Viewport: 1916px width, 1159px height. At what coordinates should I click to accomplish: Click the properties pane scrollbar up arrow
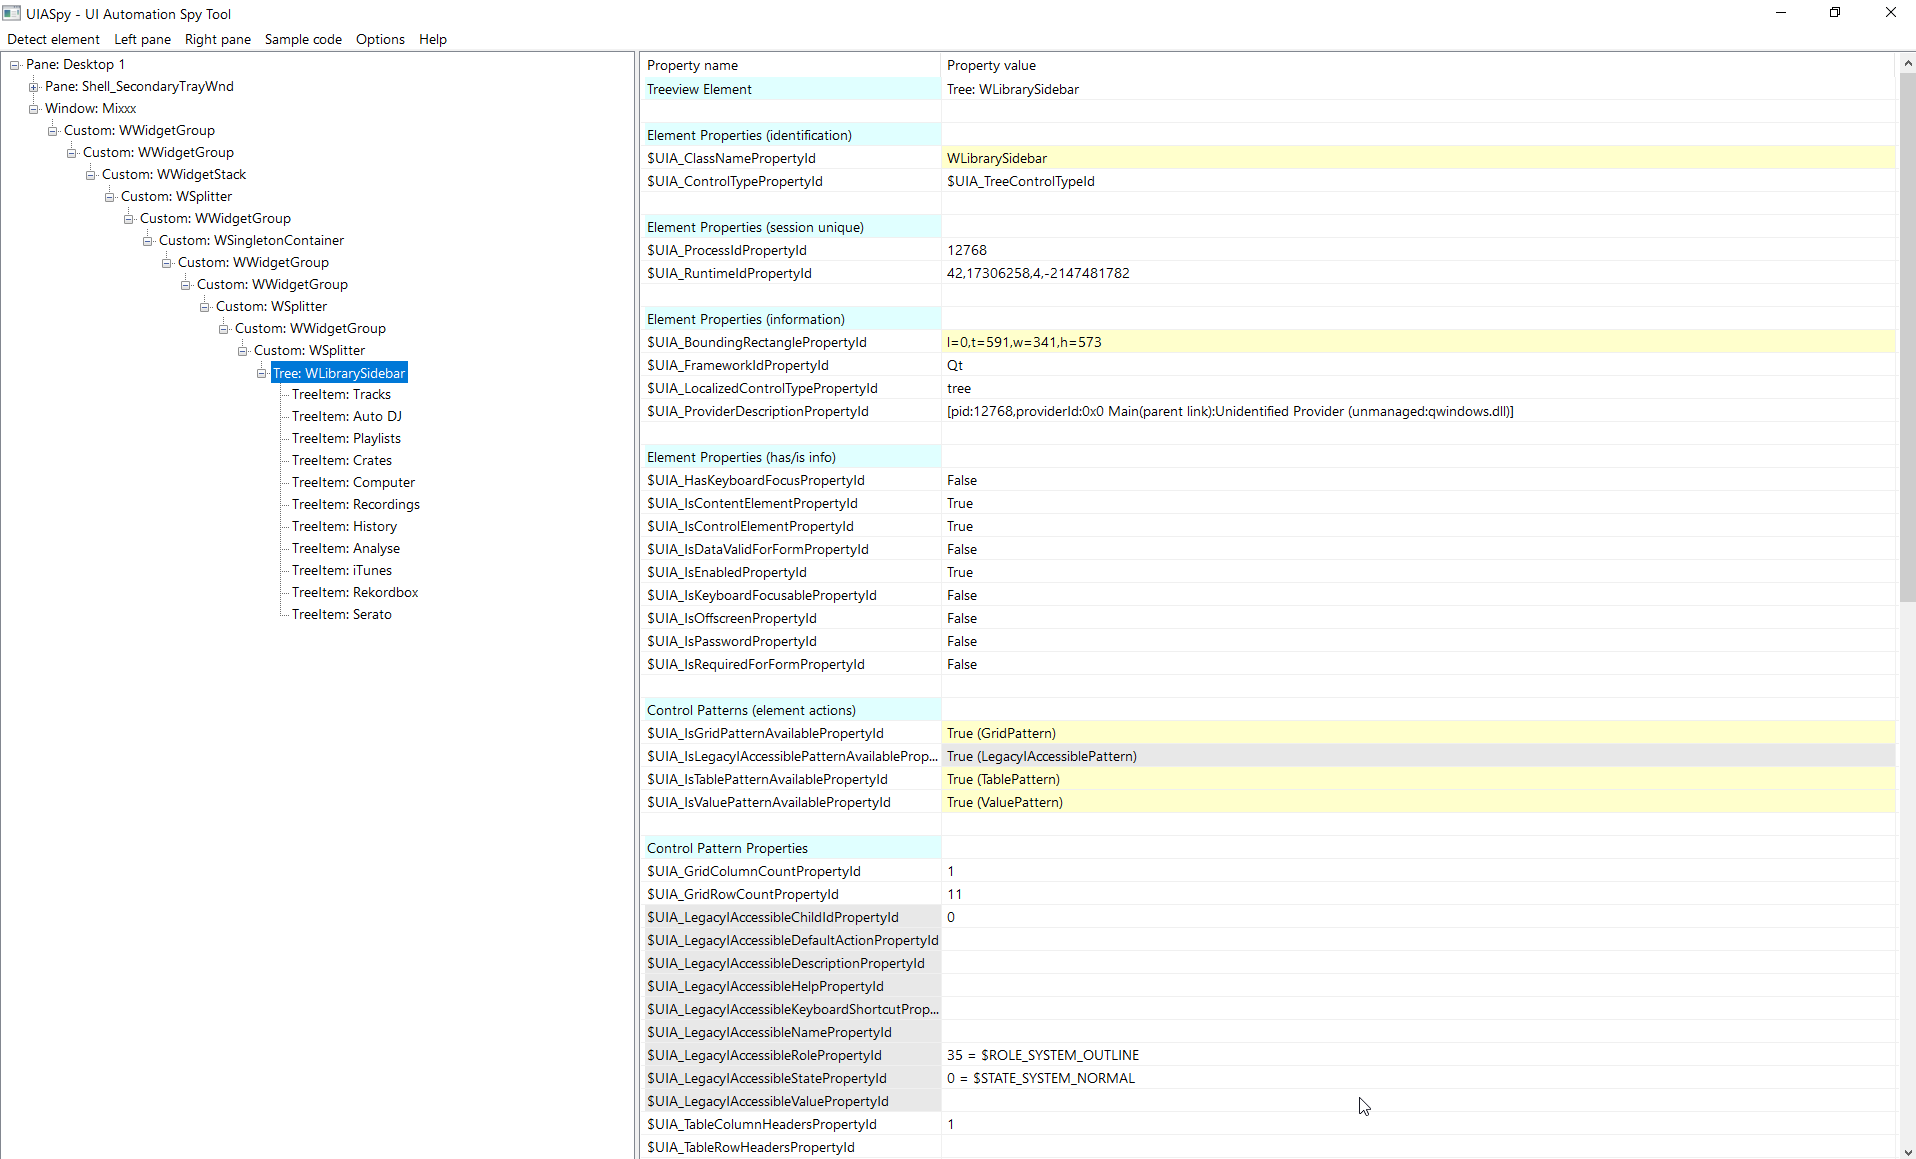(x=1907, y=62)
